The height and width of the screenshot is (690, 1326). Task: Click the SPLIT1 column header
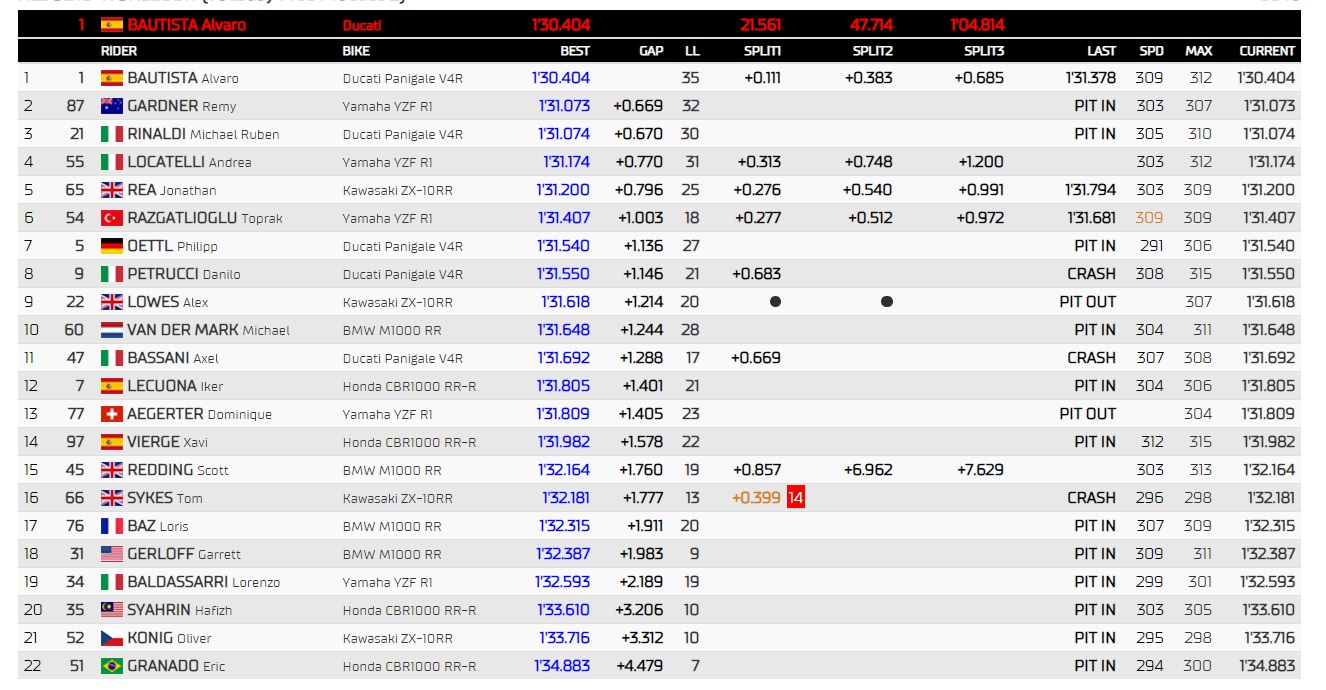tap(763, 51)
